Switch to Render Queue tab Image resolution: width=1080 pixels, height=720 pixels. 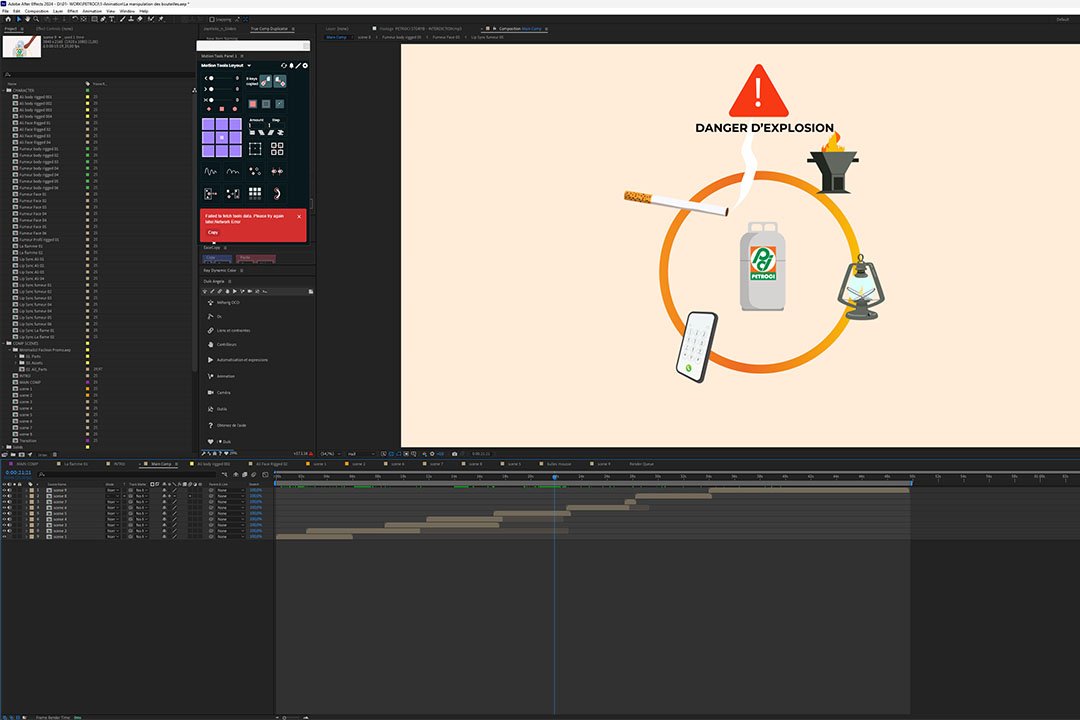641,464
